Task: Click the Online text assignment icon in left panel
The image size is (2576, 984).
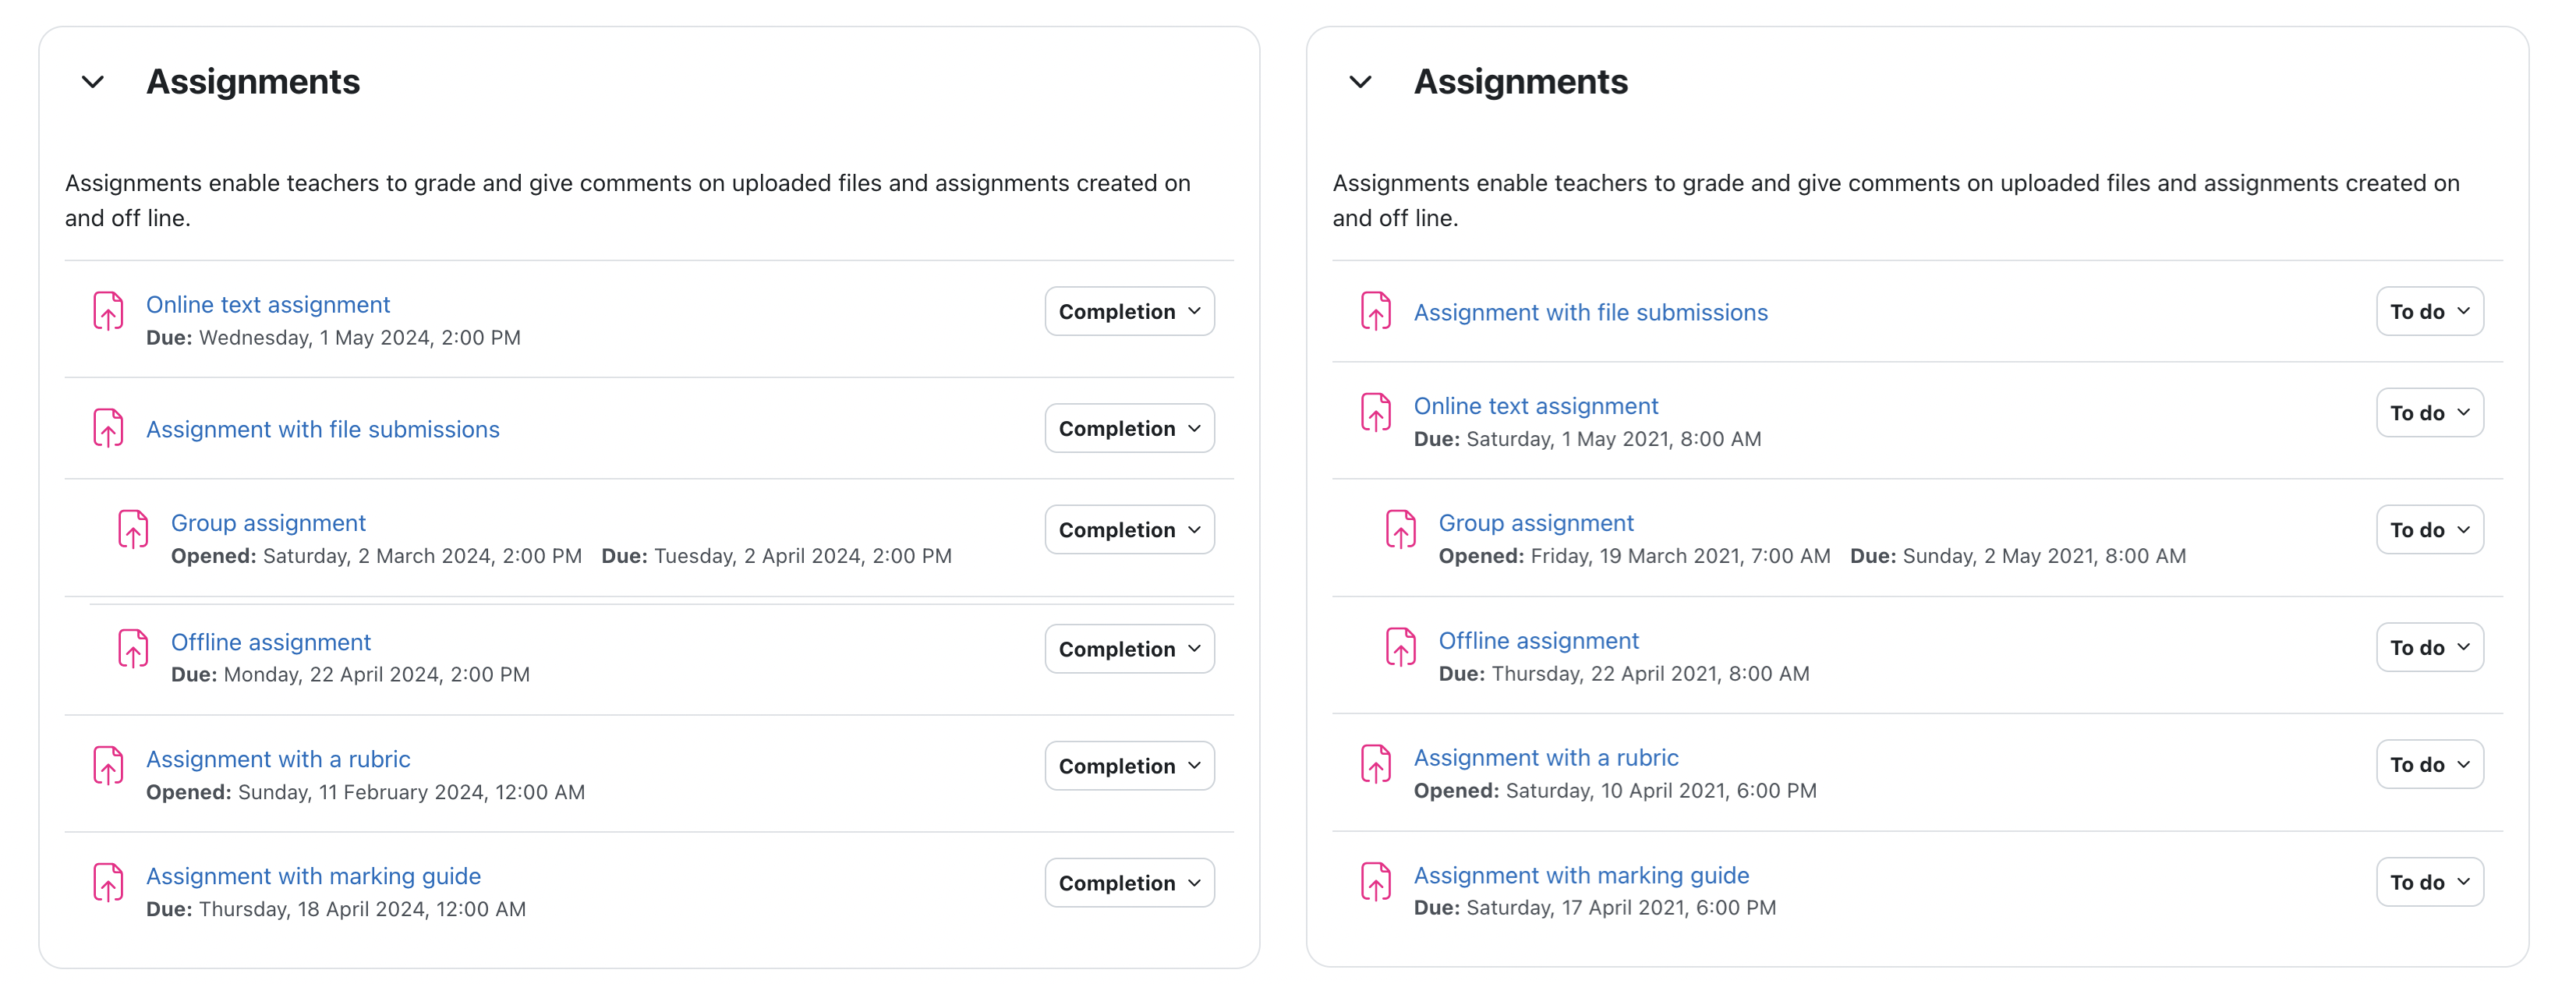Action: pyautogui.click(x=108, y=311)
